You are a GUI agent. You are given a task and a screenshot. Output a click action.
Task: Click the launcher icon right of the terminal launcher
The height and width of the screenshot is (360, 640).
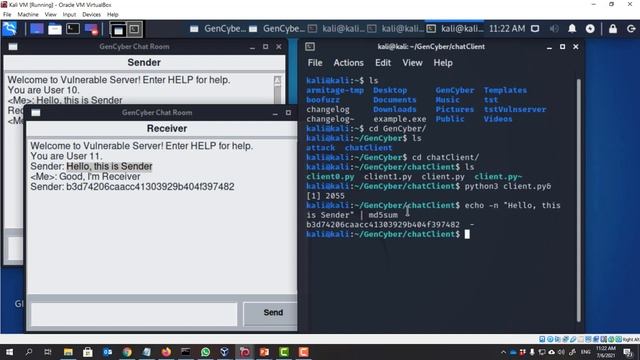tap(91, 29)
